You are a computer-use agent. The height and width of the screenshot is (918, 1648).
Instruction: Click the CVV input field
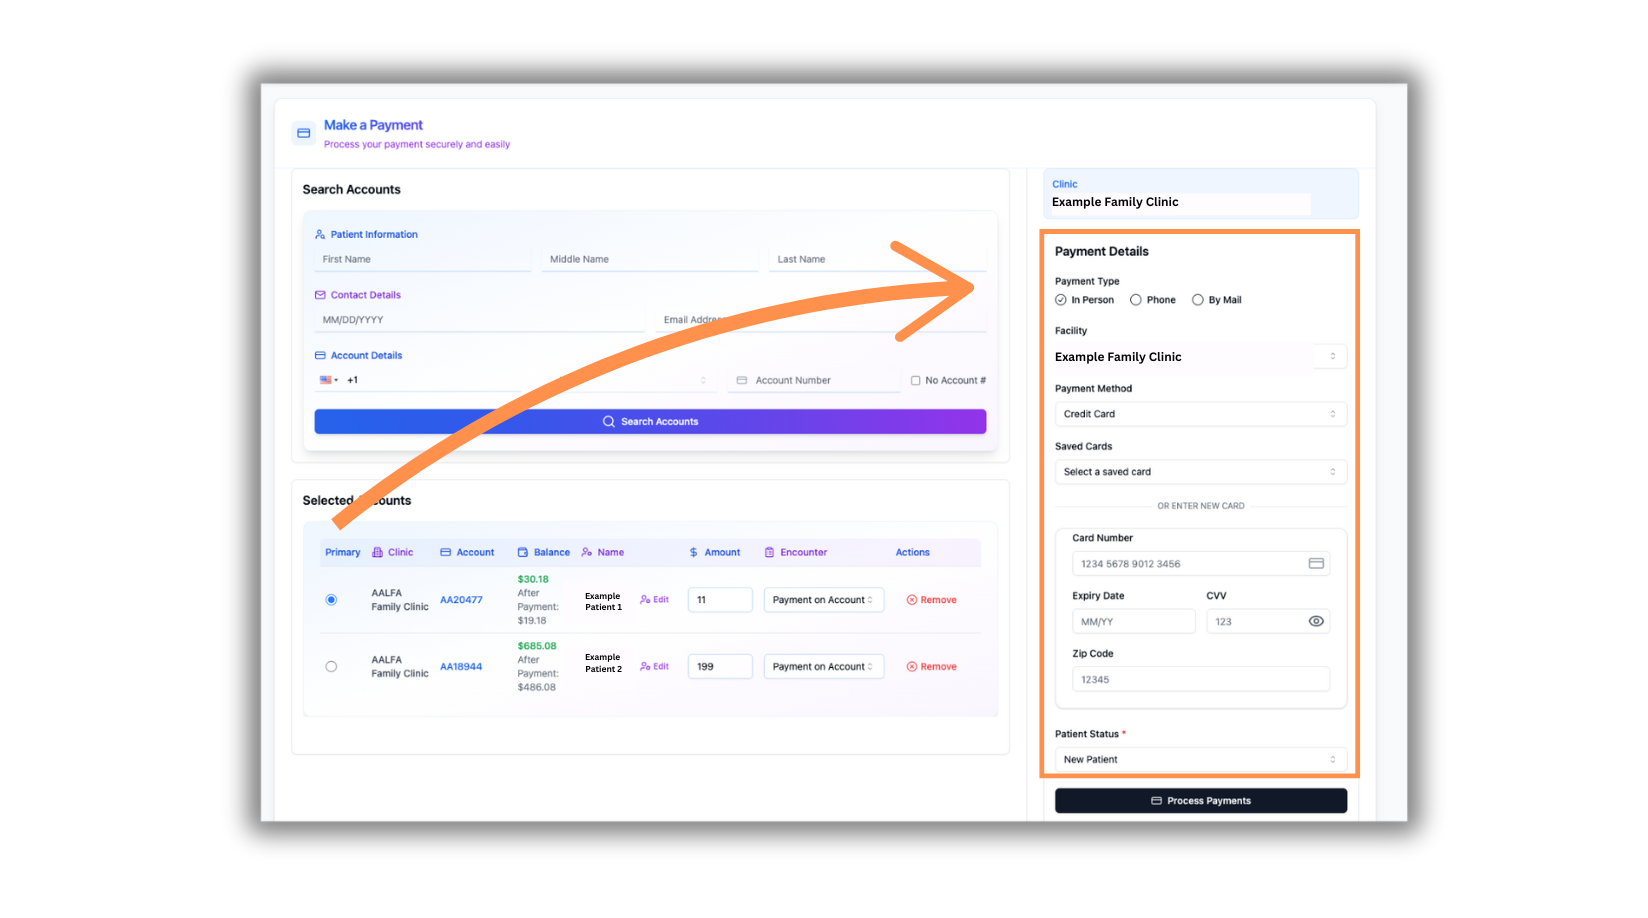(x=1268, y=622)
